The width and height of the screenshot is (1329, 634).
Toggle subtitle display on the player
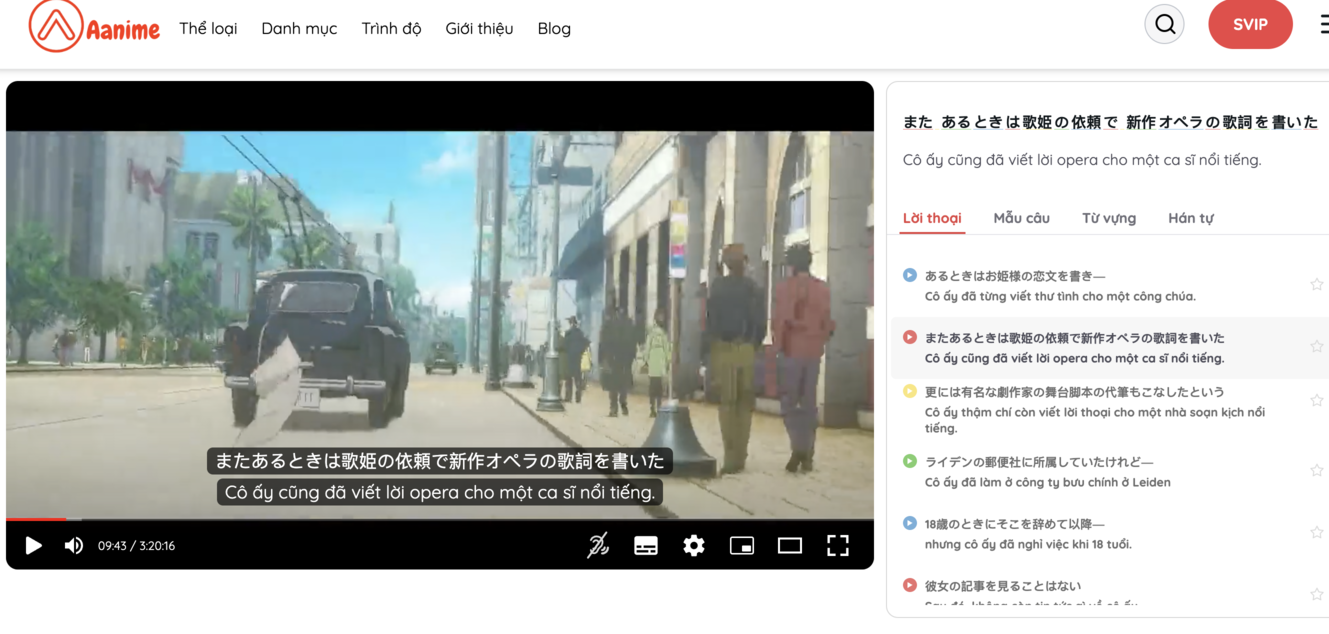(x=645, y=545)
